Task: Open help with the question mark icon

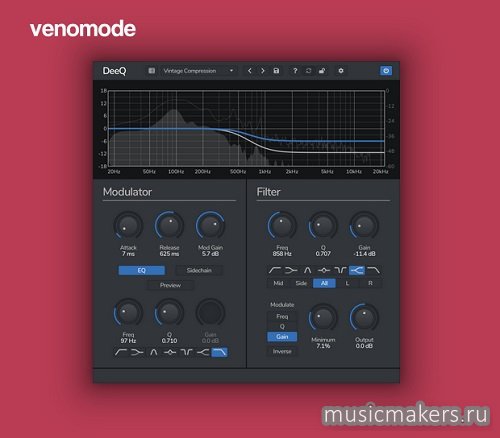Action: [295, 71]
